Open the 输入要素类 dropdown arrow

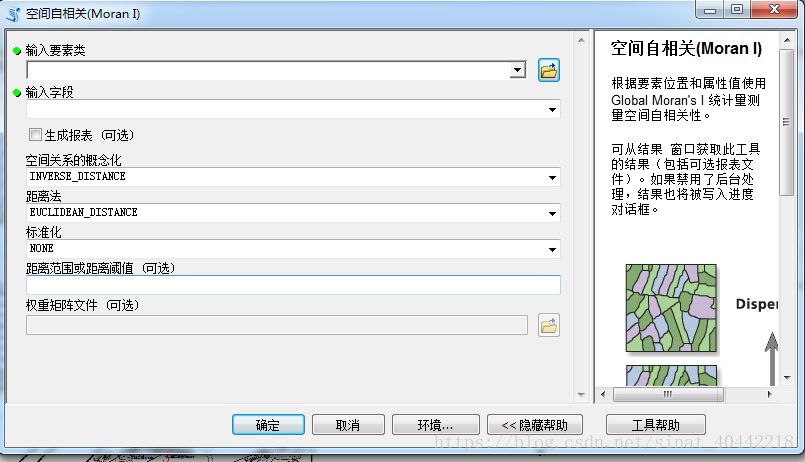[x=518, y=70]
